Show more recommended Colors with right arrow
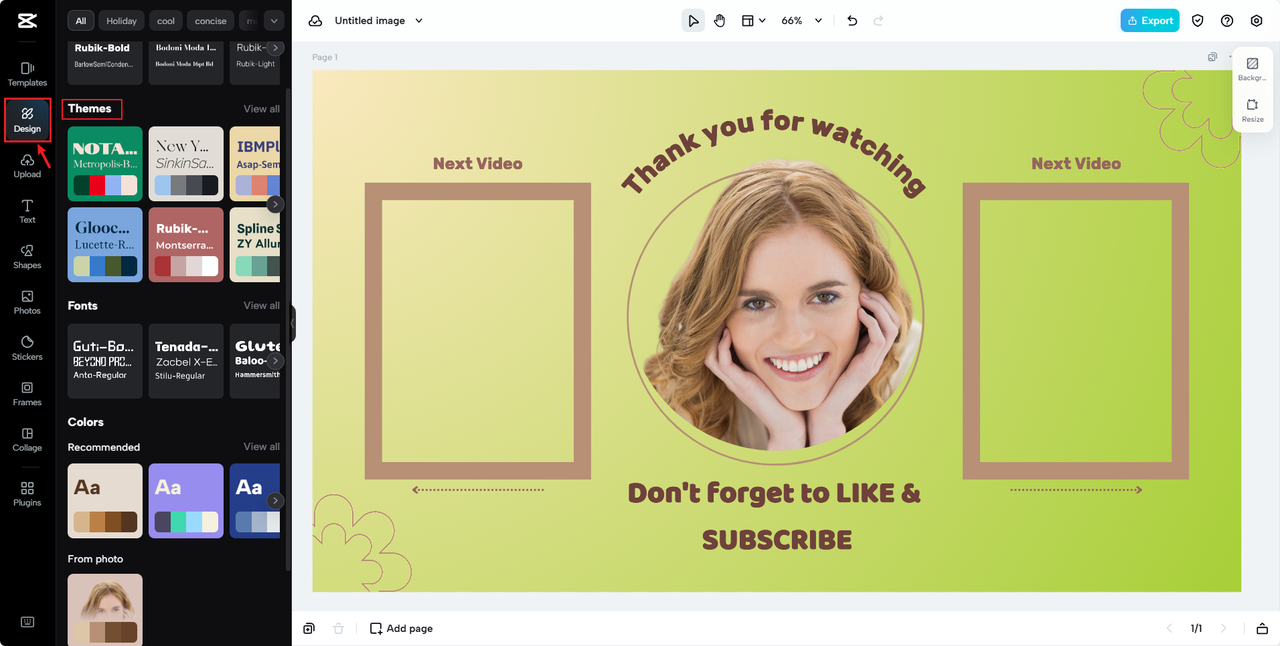The height and width of the screenshot is (646, 1280). point(275,500)
